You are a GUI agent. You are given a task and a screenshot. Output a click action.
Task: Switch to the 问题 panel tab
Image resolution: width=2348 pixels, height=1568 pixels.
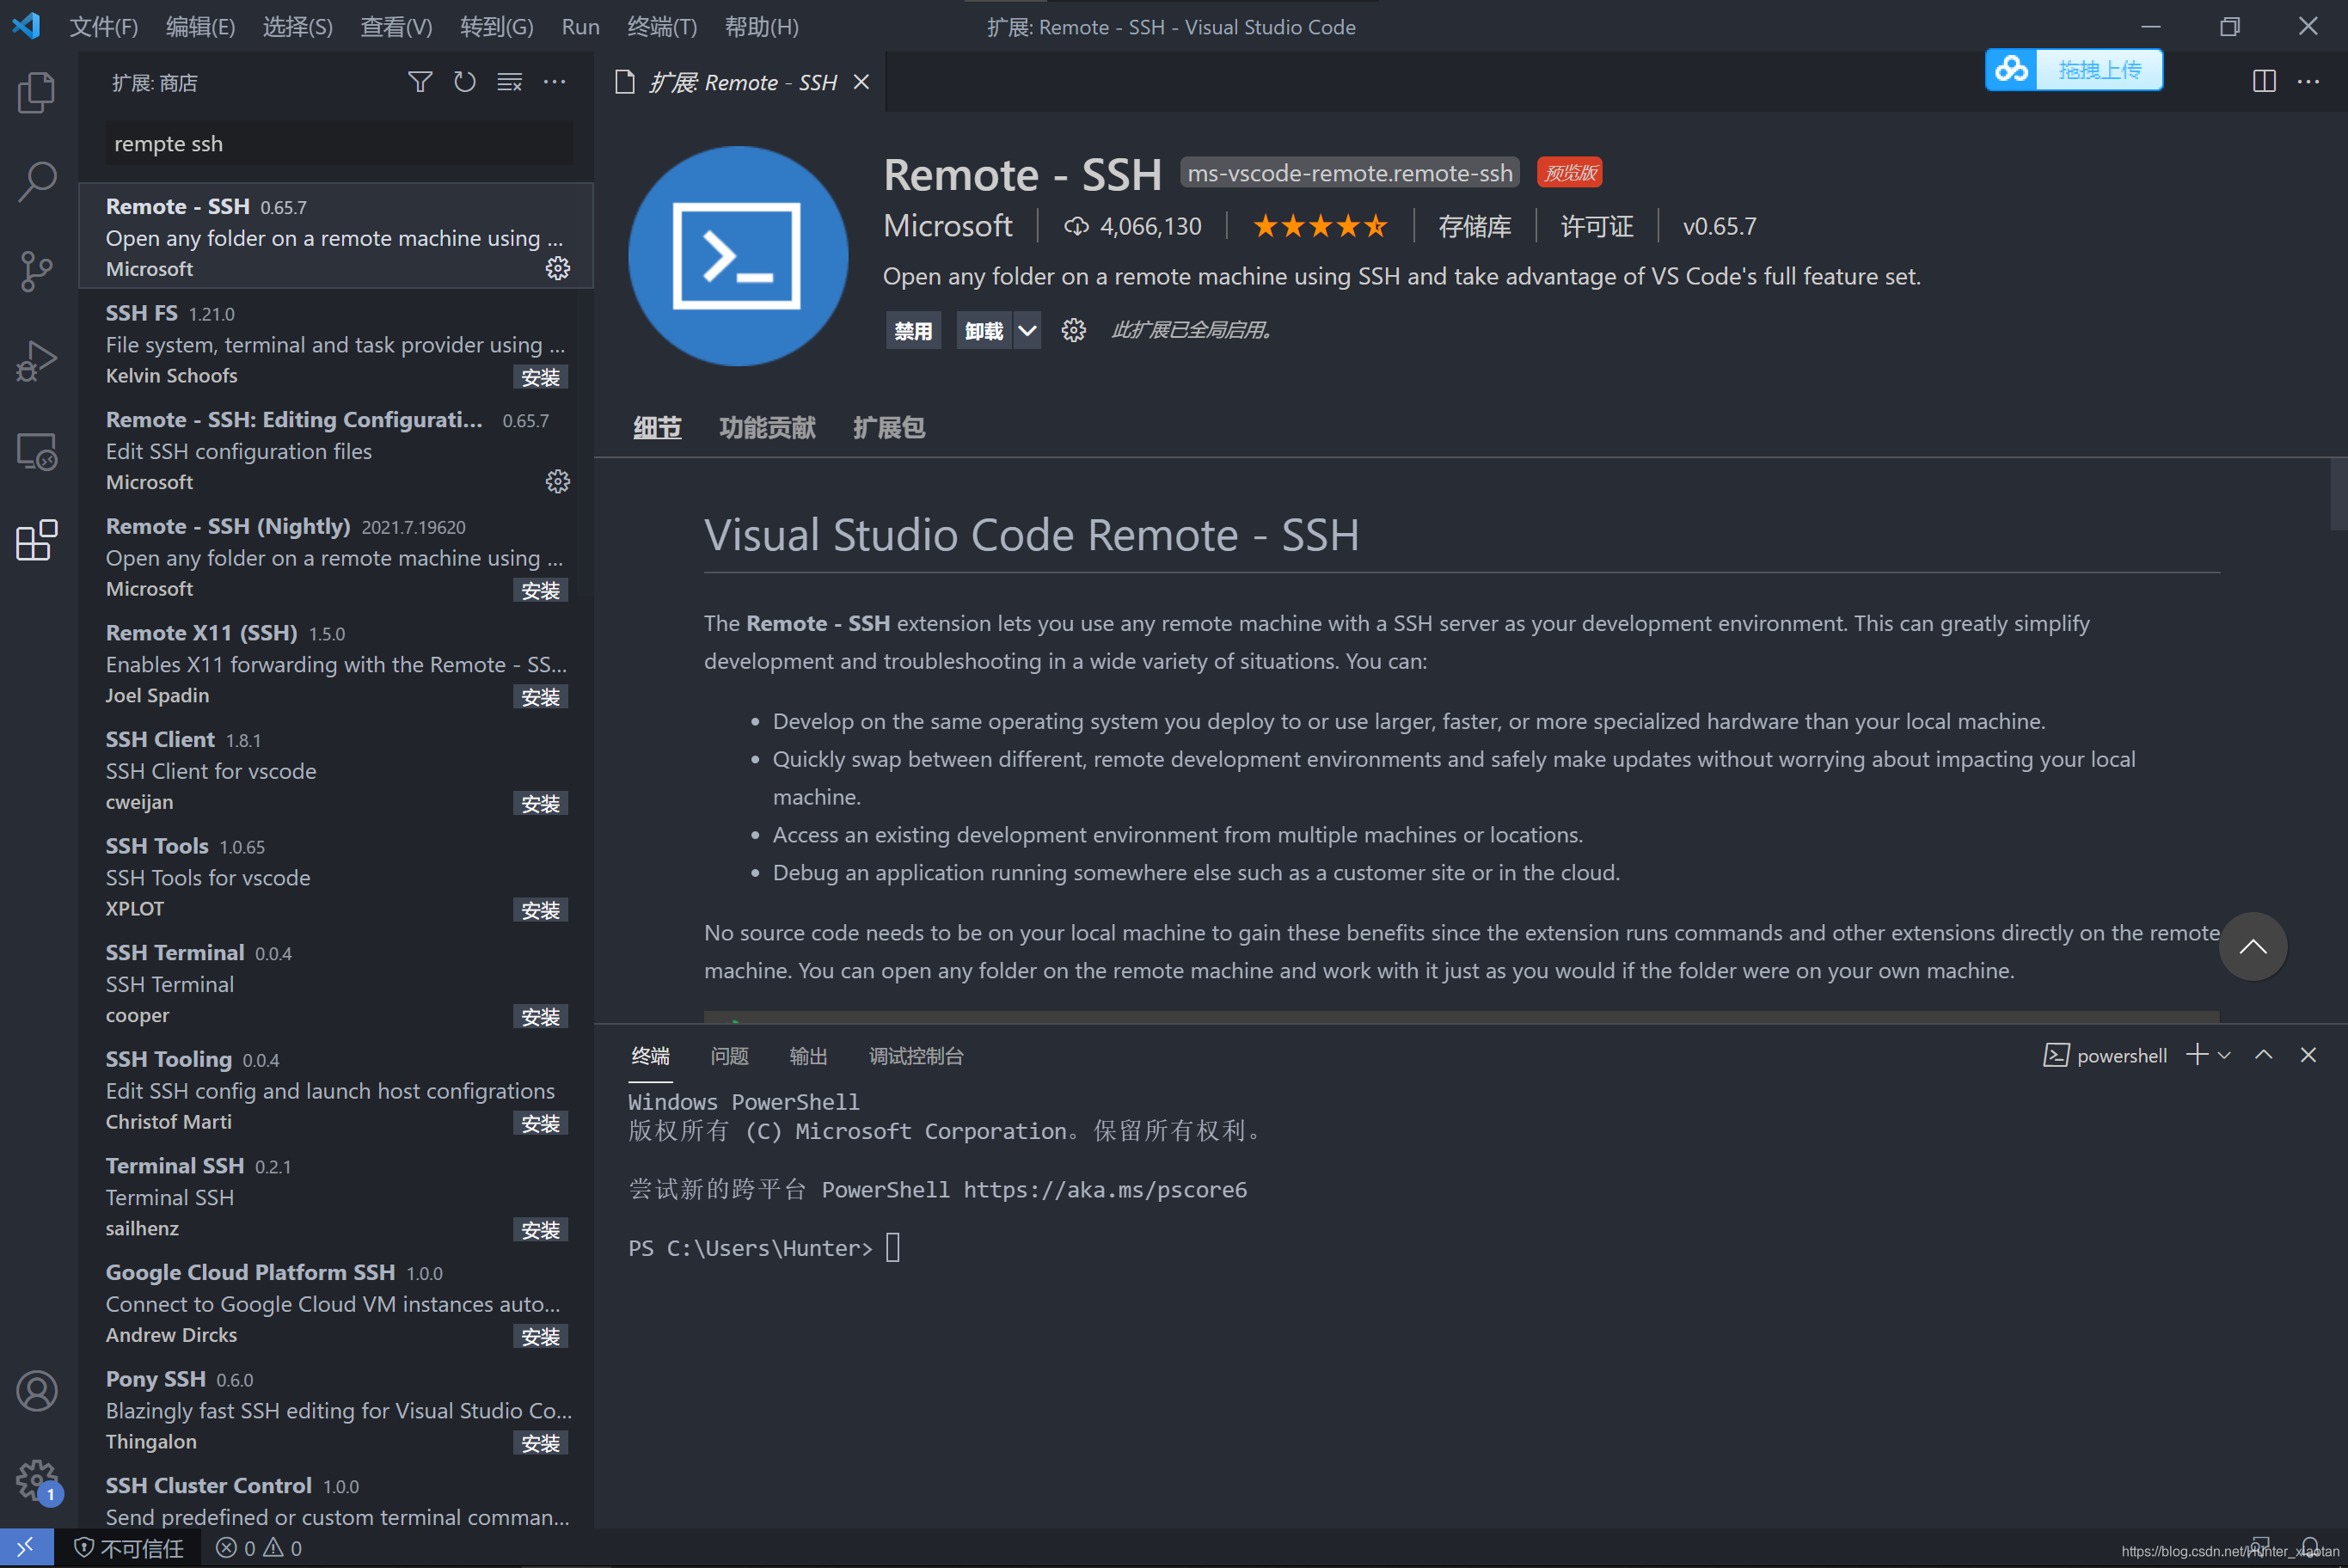pyautogui.click(x=729, y=1056)
